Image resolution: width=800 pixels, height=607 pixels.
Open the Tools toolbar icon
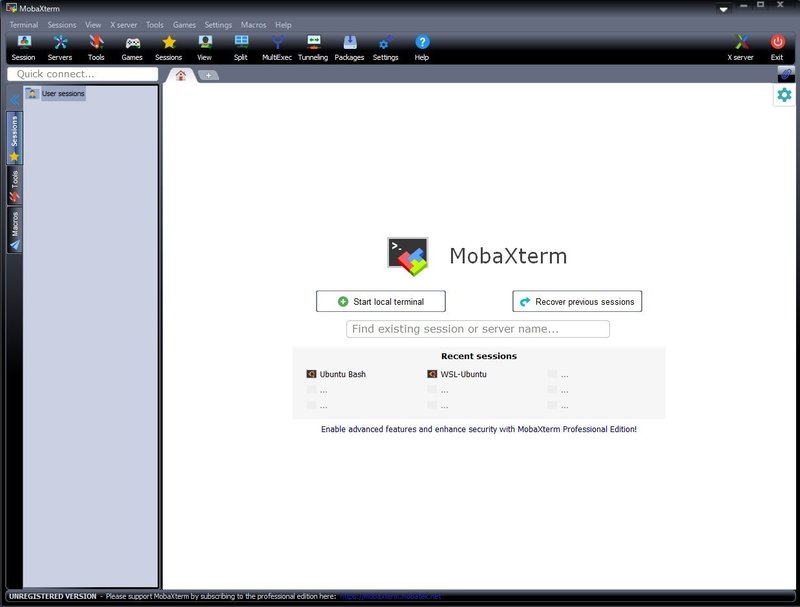tap(96, 48)
